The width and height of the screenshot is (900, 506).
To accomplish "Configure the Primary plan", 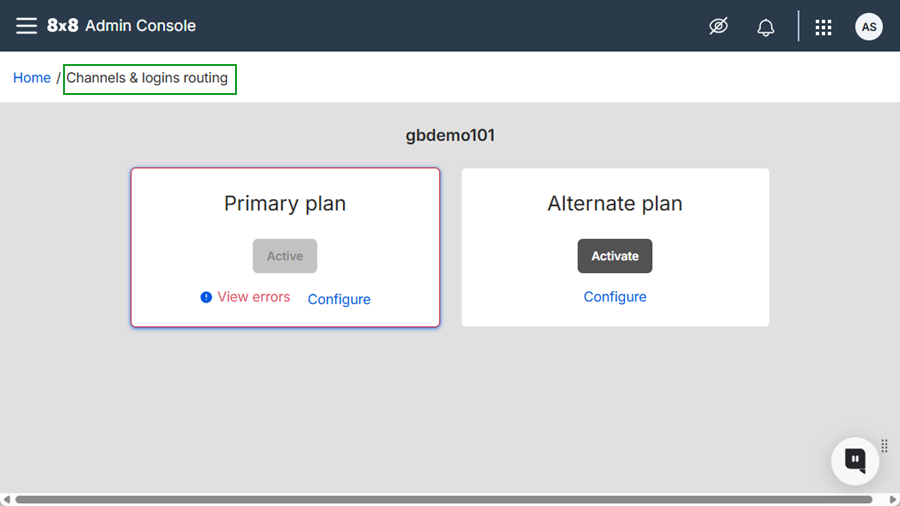I will point(339,299).
